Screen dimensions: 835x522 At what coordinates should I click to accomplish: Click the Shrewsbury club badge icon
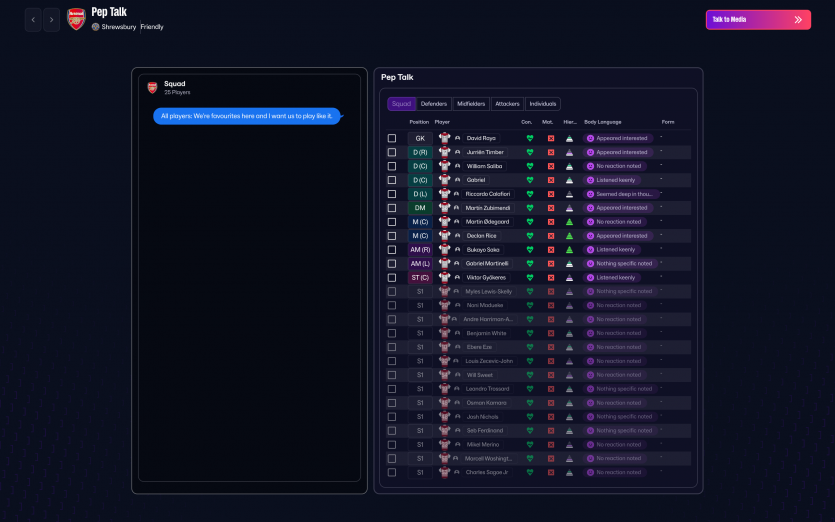[96, 27]
